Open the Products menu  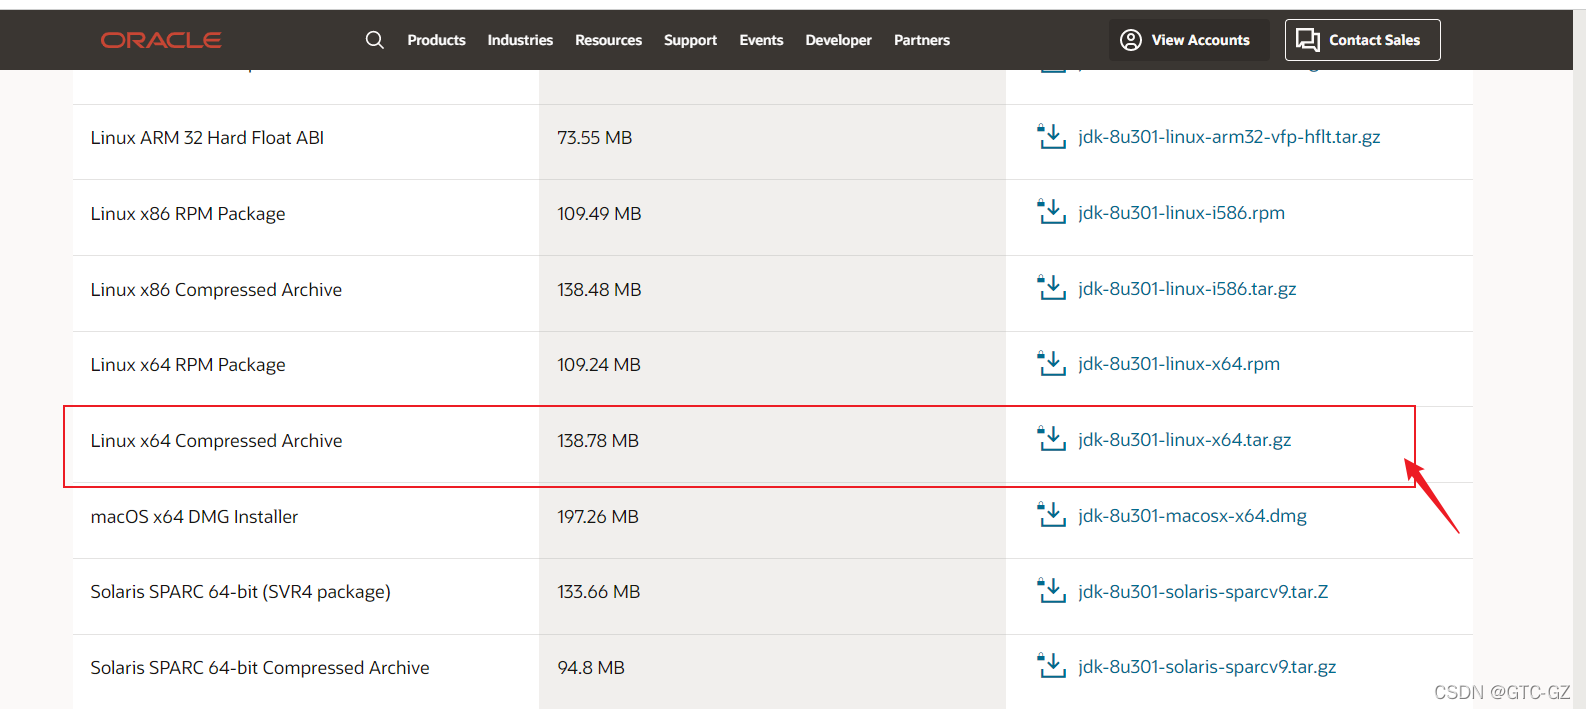pos(436,40)
